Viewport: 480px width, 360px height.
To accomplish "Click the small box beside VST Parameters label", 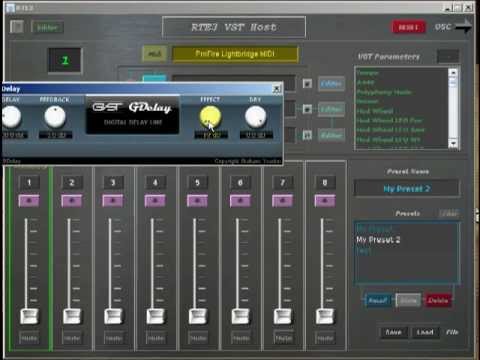I will pyautogui.click(x=448, y=57).
